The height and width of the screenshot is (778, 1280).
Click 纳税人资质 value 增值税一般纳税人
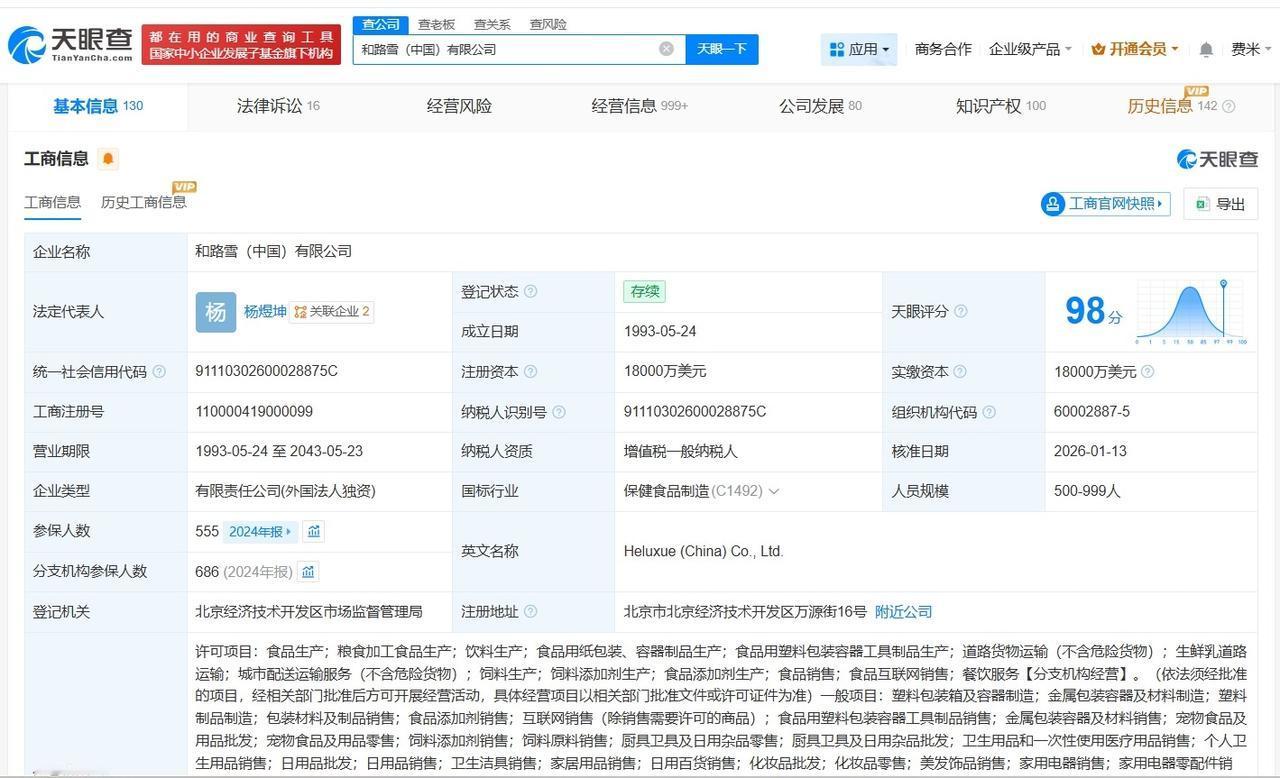pos(680,451)
